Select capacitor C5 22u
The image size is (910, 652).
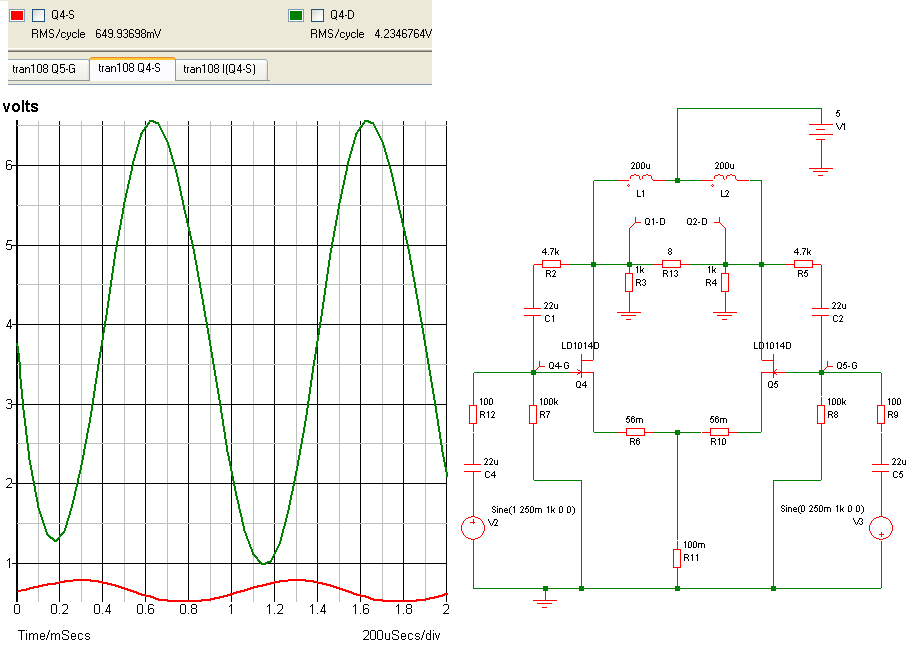[x=881, y=468]
